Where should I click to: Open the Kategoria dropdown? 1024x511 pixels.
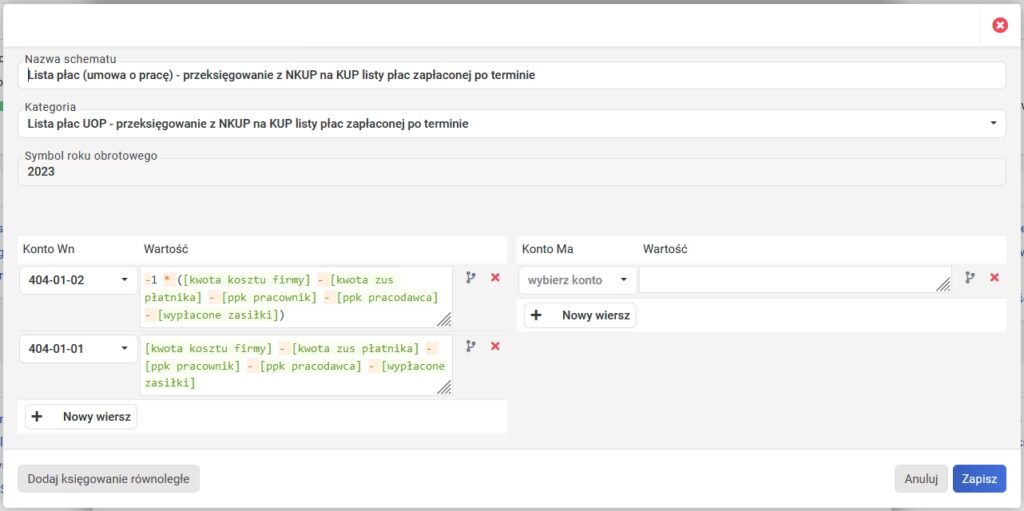tap(511, 124)
